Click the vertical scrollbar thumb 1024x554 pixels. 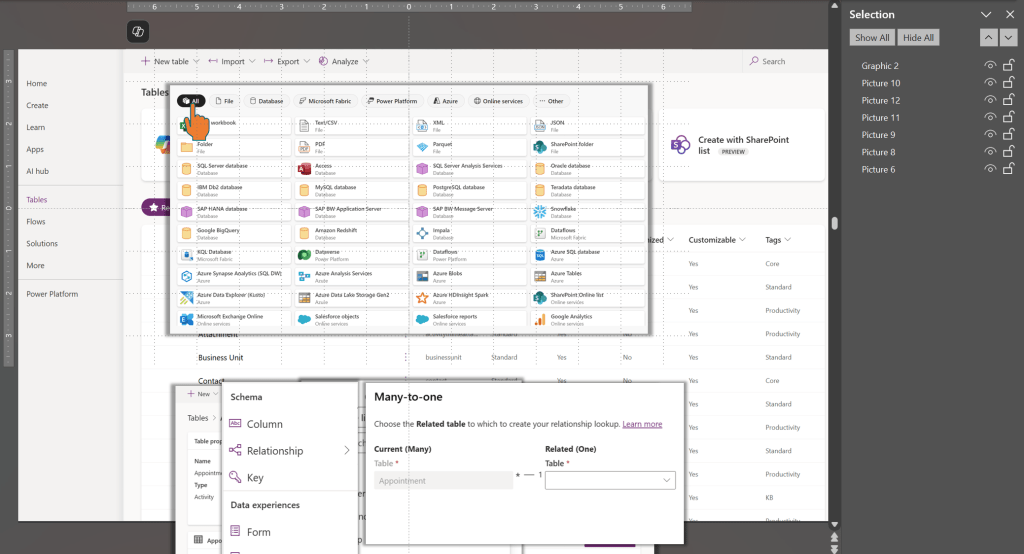pyautogui.click(x=834, y=223)
